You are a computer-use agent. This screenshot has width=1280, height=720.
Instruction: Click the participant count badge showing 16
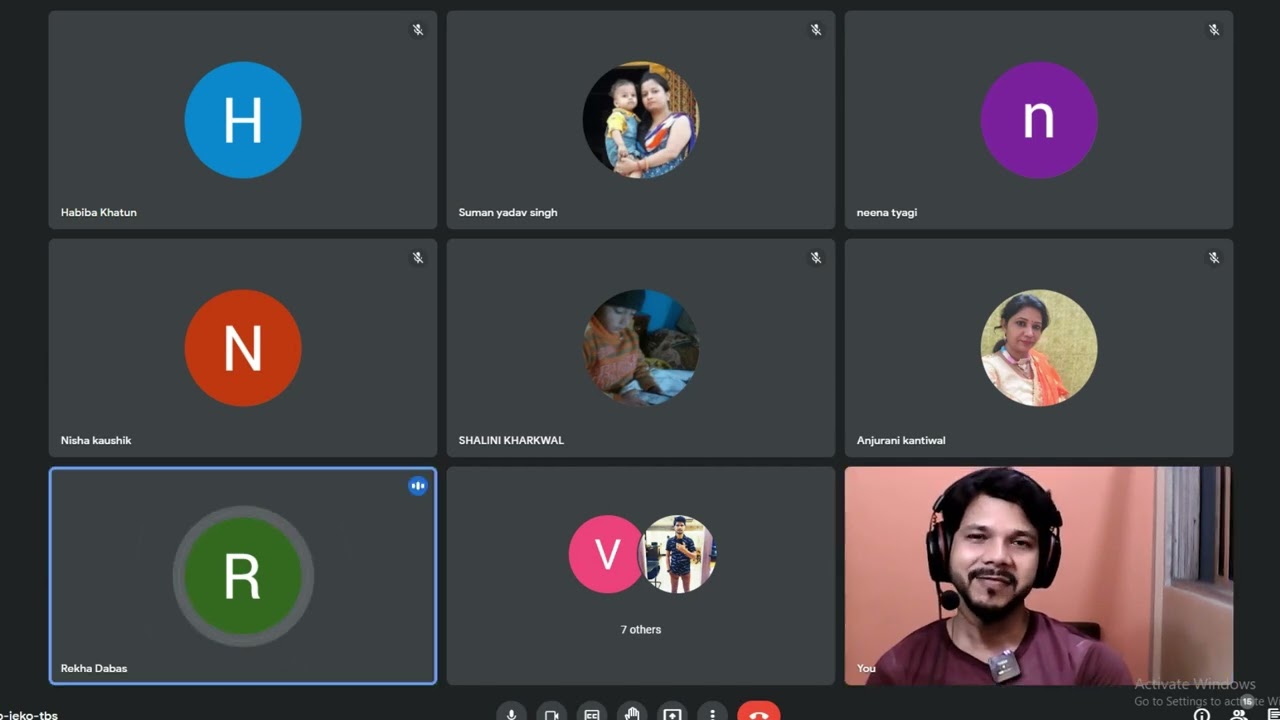pyautogui.click(x=1247, y=702)
